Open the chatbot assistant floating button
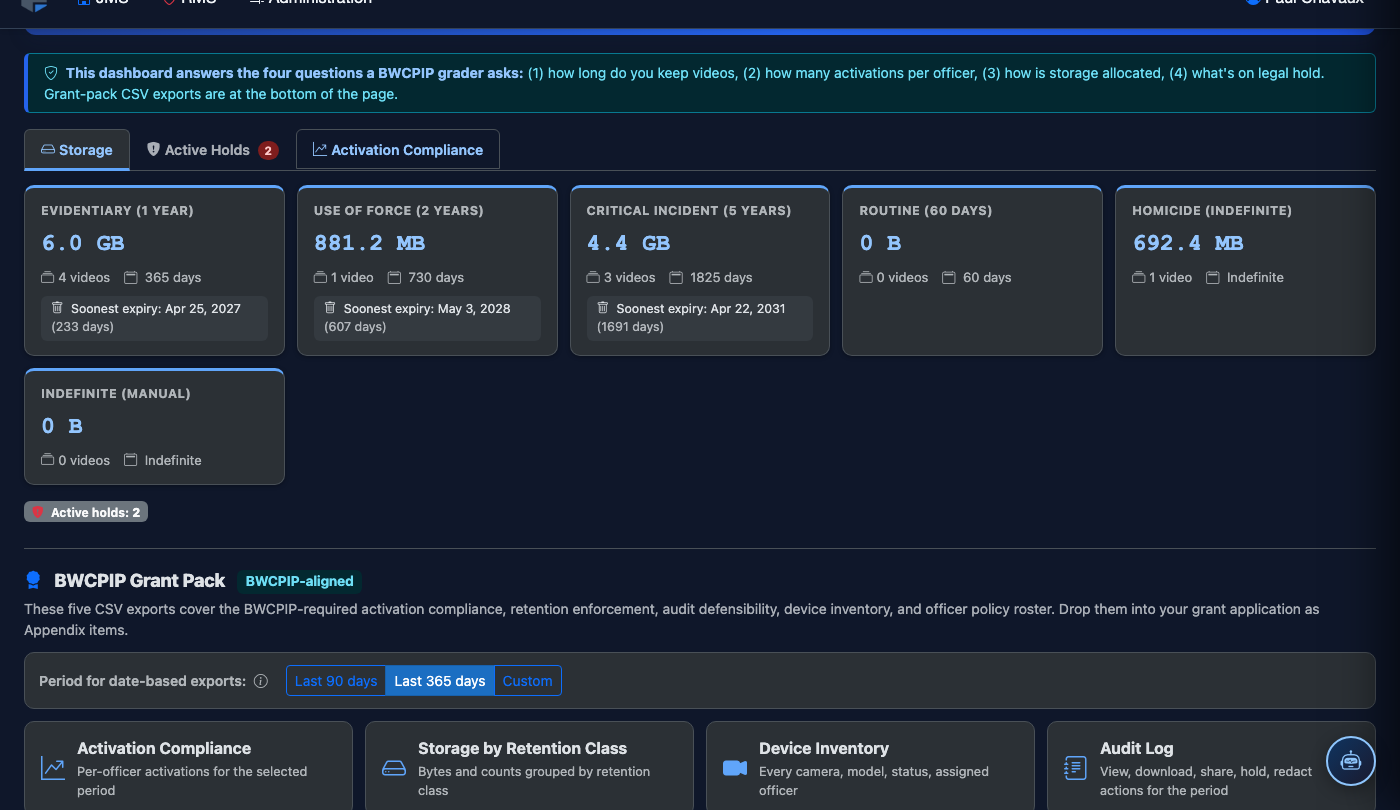This screenshot has height=810, width=1400. (1351, 761)
